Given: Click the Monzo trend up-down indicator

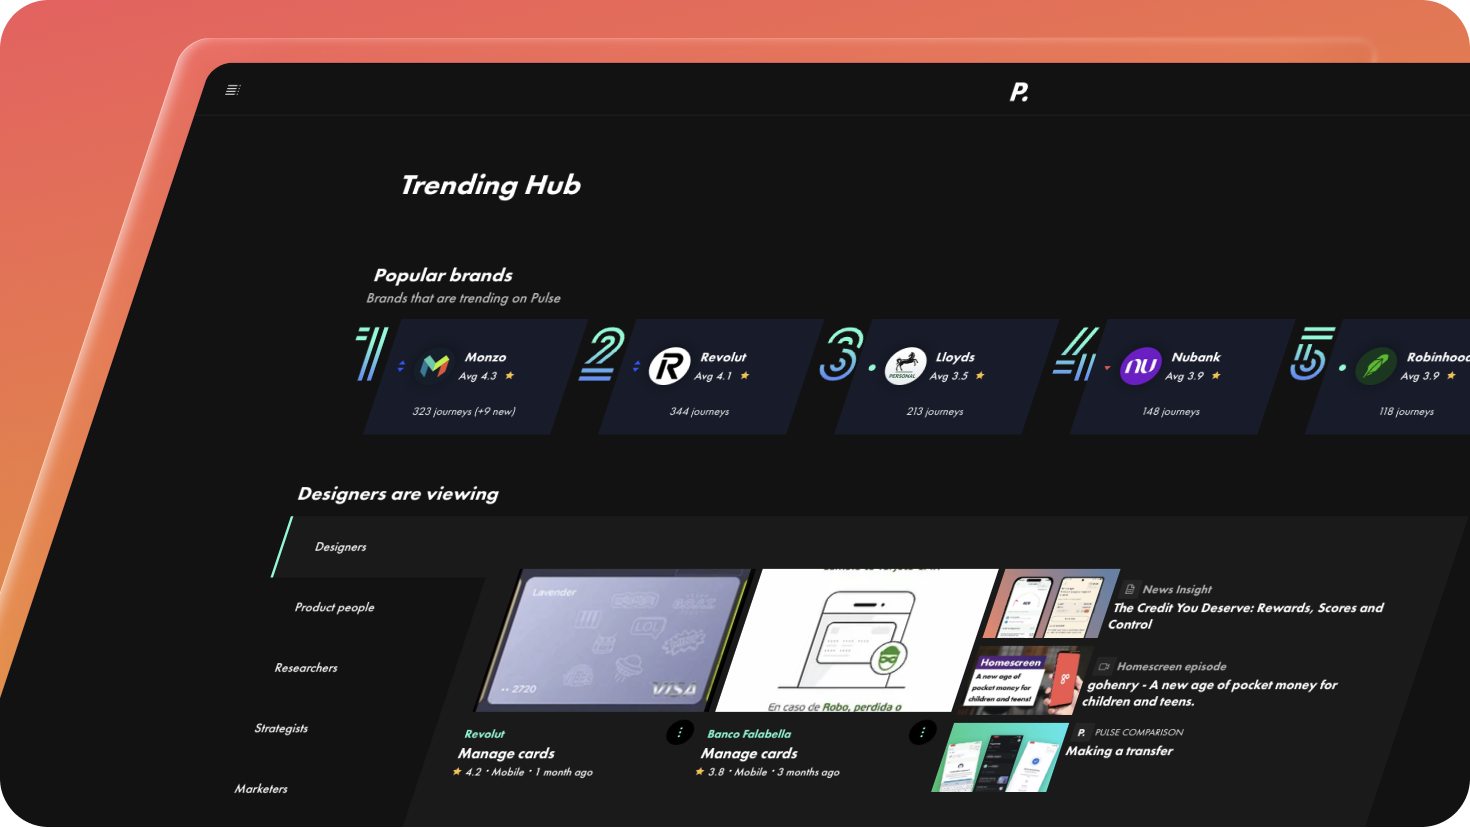Looking at the screenshot, I should point(401,367).
